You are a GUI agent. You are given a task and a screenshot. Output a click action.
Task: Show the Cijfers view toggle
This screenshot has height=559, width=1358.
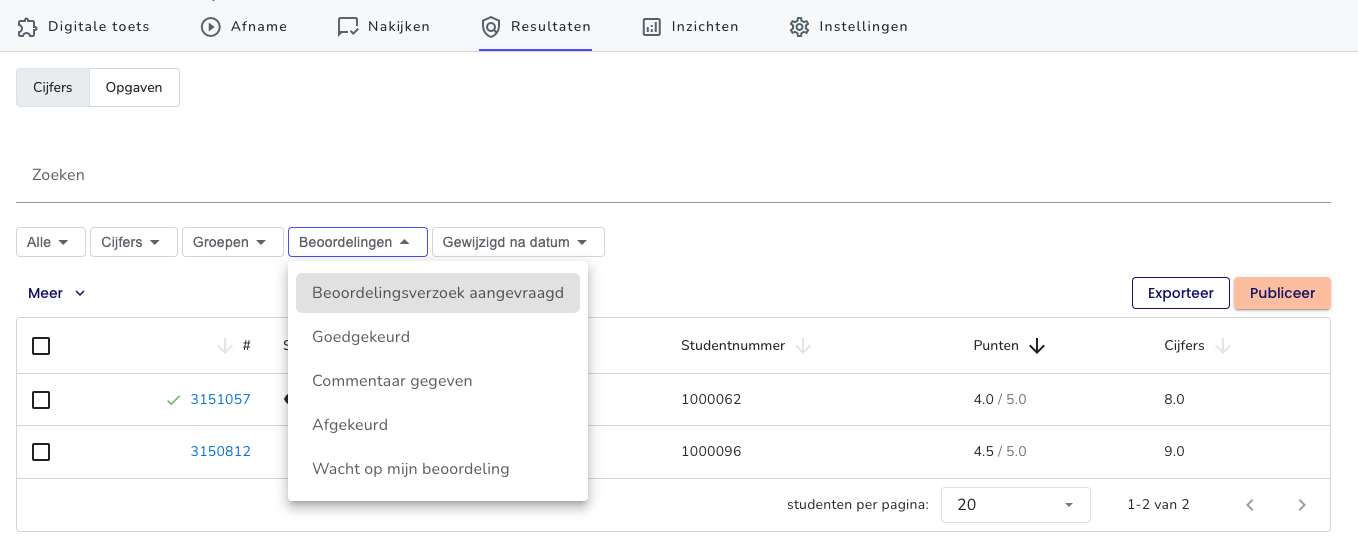coord(53,87)
